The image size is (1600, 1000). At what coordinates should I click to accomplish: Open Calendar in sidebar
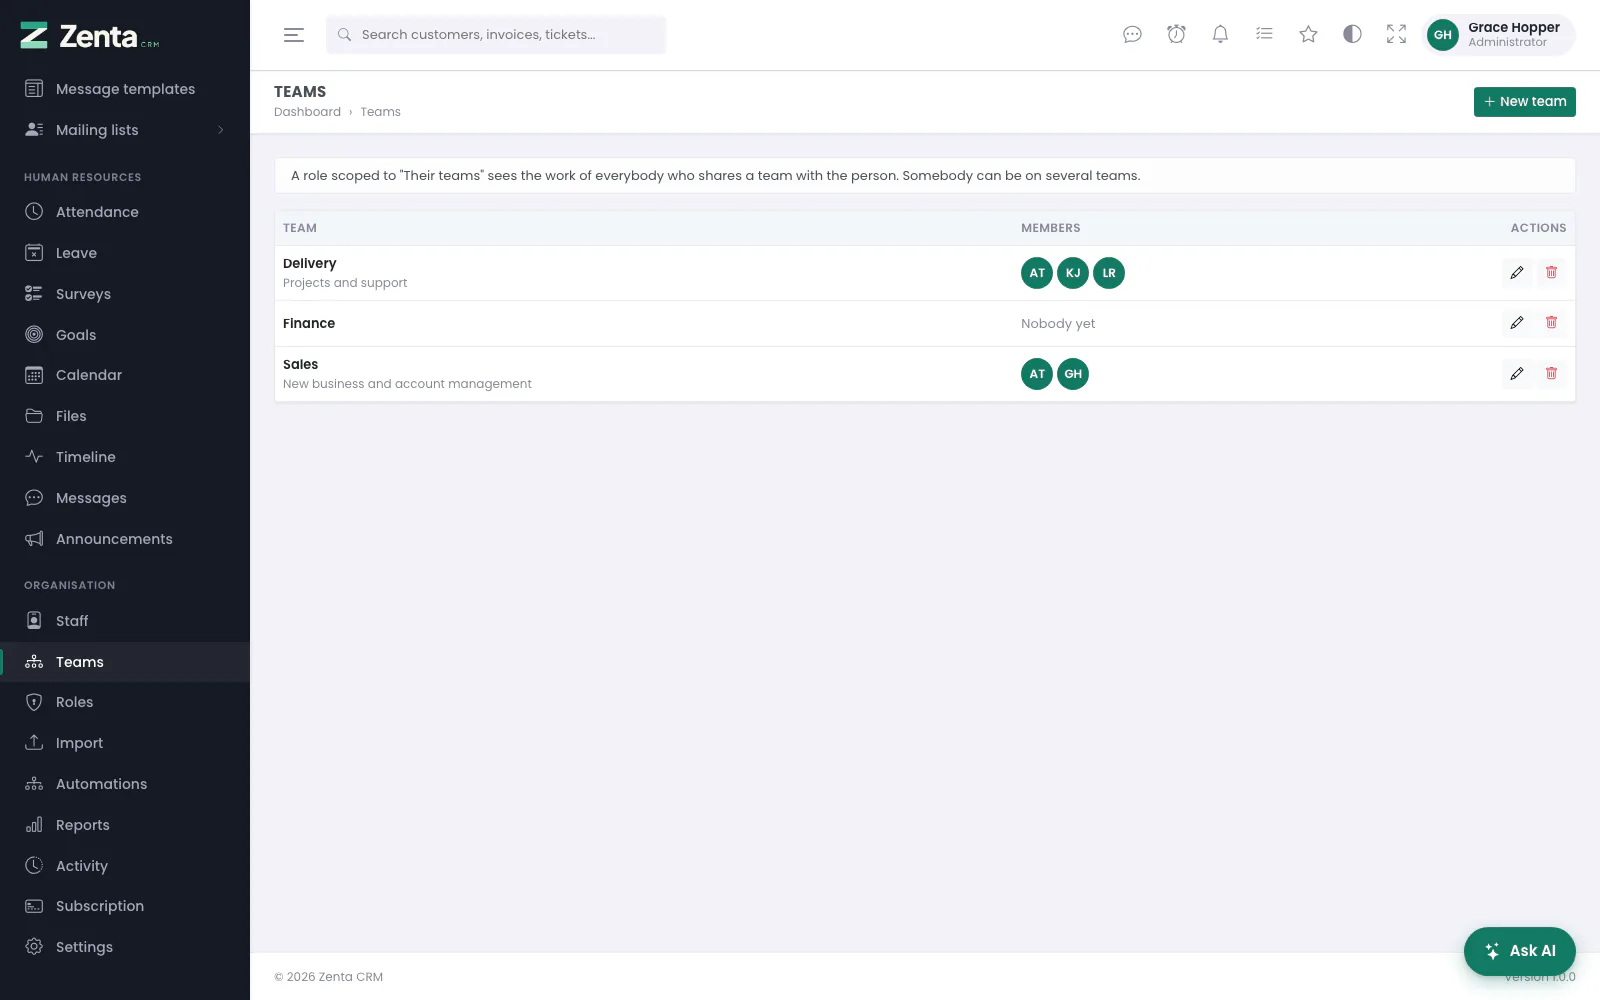[125, 375]
